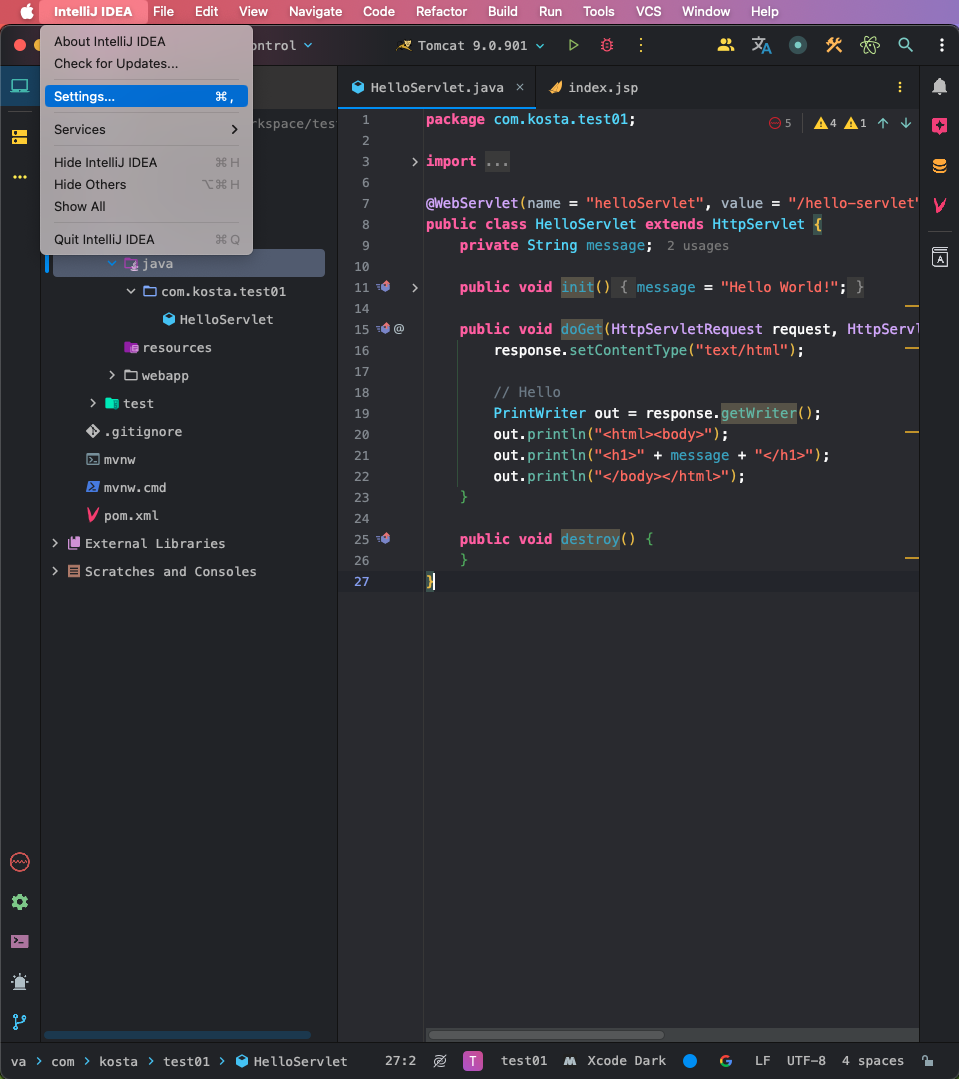Open the Apple menu
This screenshot has height=1079, width=959.
(x=26, y=12)
